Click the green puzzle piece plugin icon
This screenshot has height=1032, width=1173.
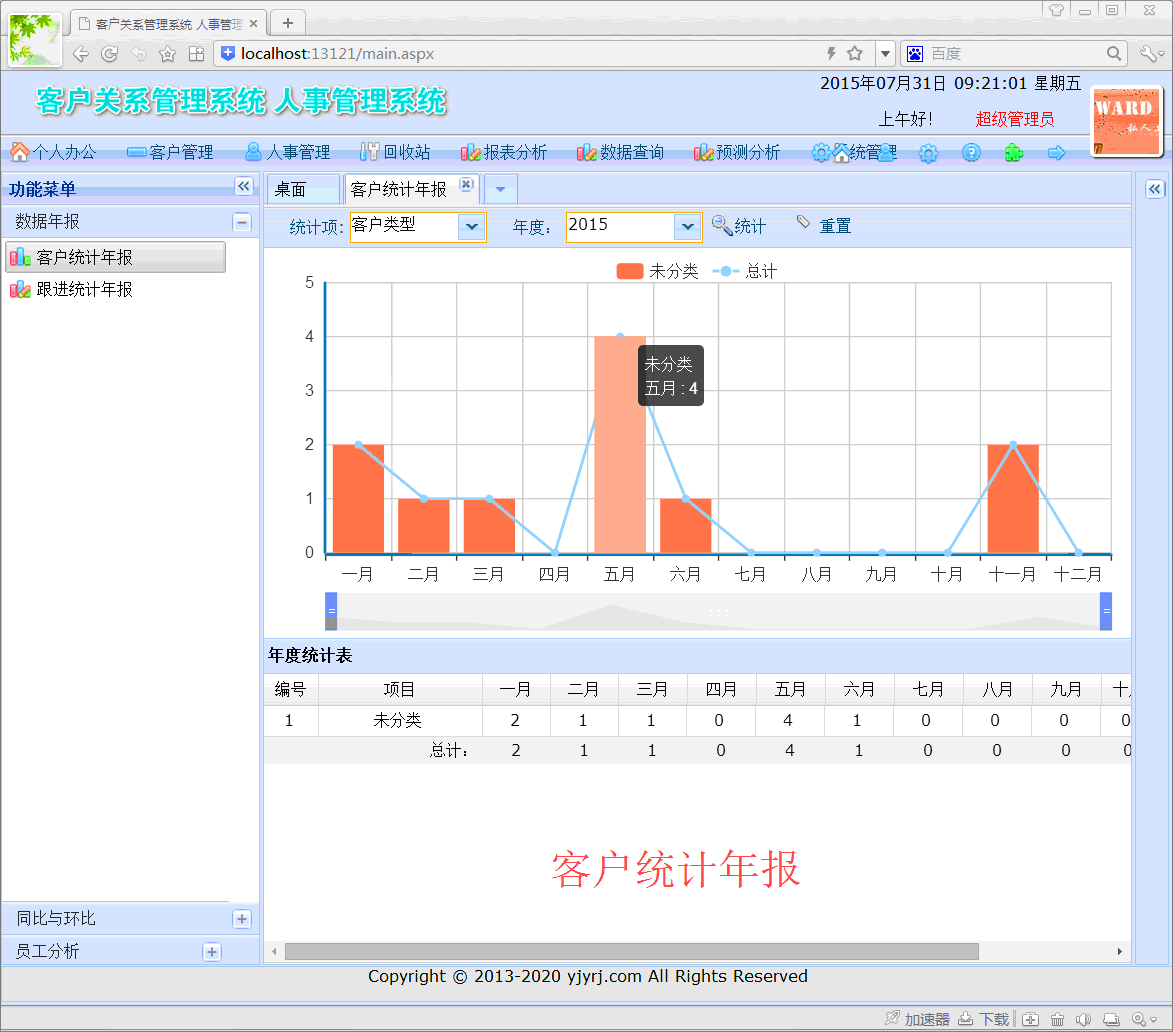click(1014, 153)
